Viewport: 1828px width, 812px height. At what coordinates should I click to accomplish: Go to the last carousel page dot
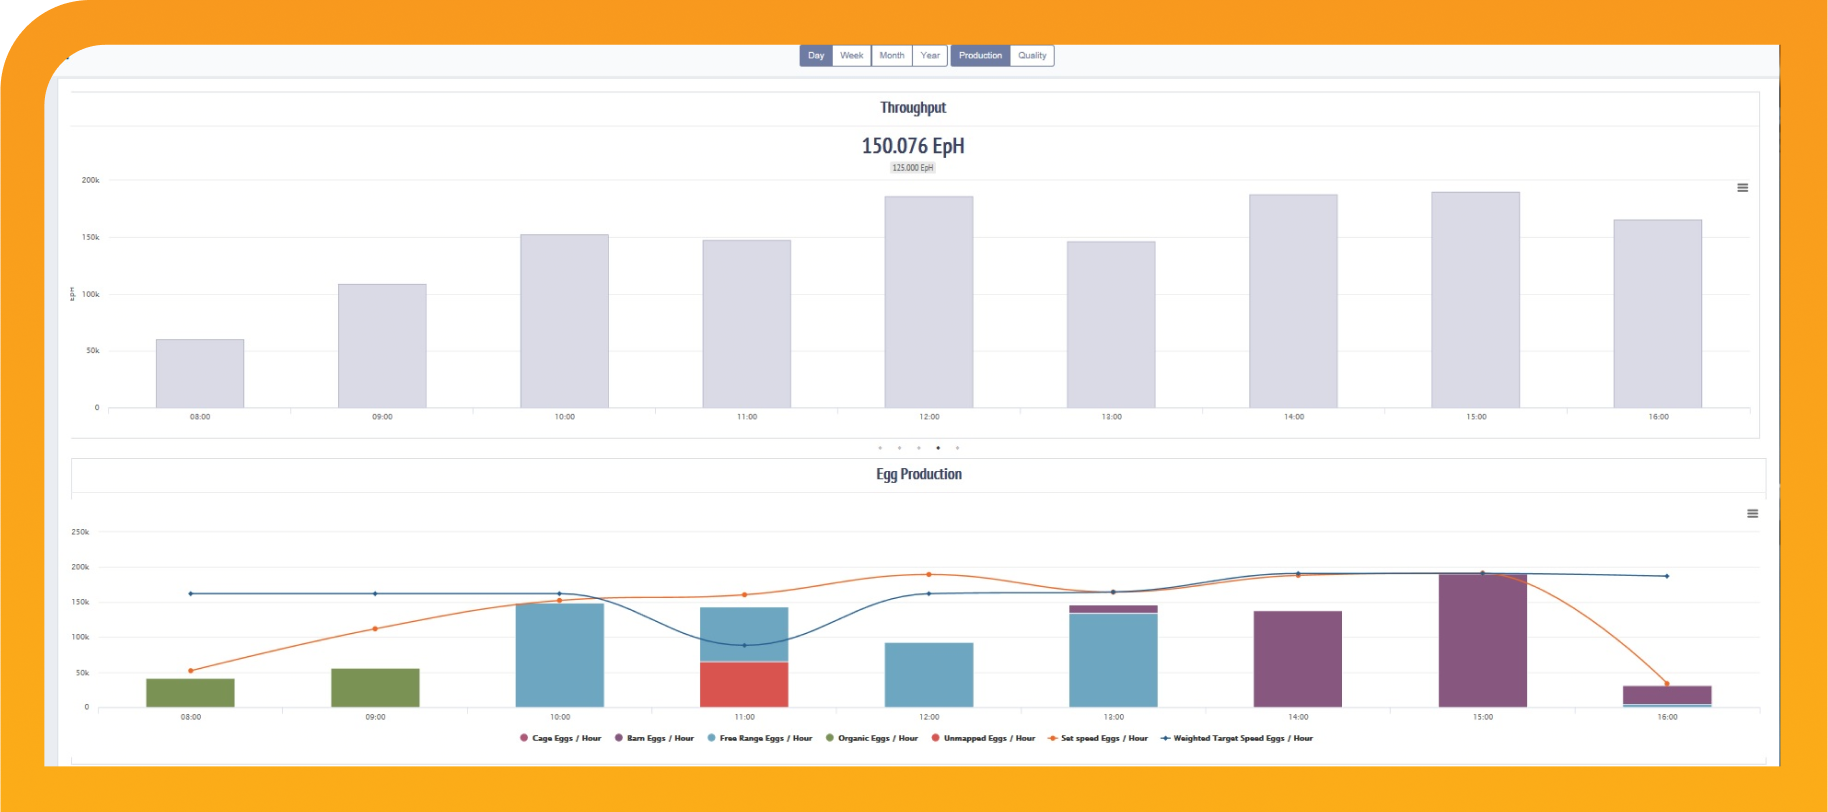click(957, 448)
